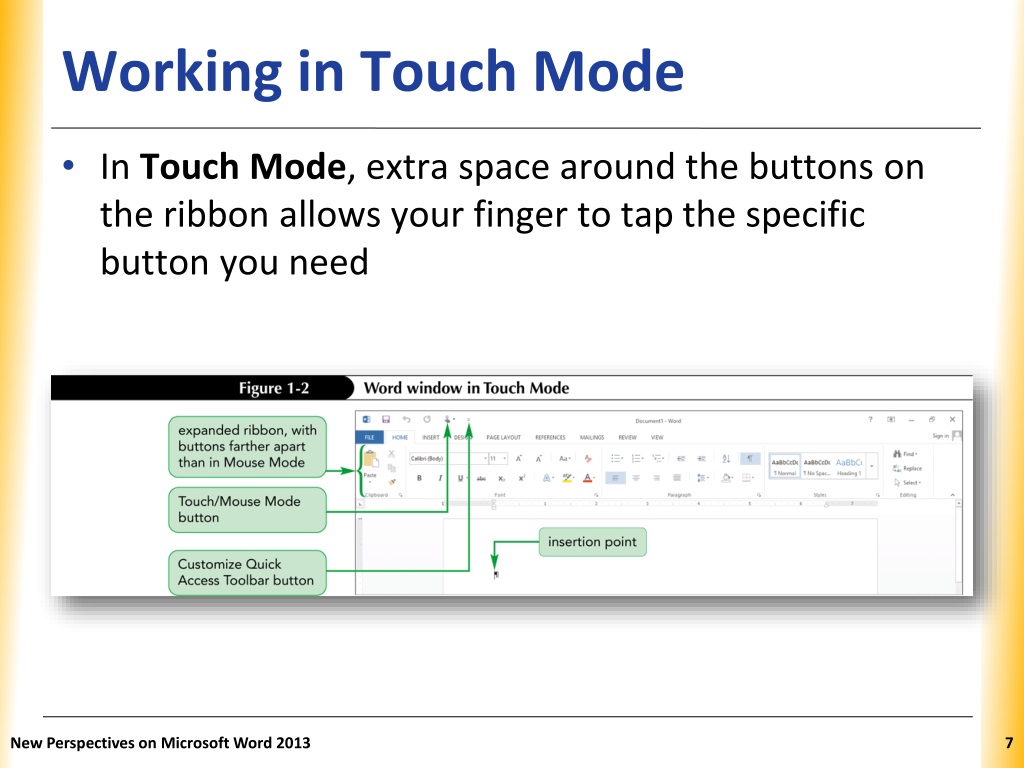Select Align Left paragraph alignment
Image resolution: width=1024 pixels, height=768 pixels.
point(615,478)
